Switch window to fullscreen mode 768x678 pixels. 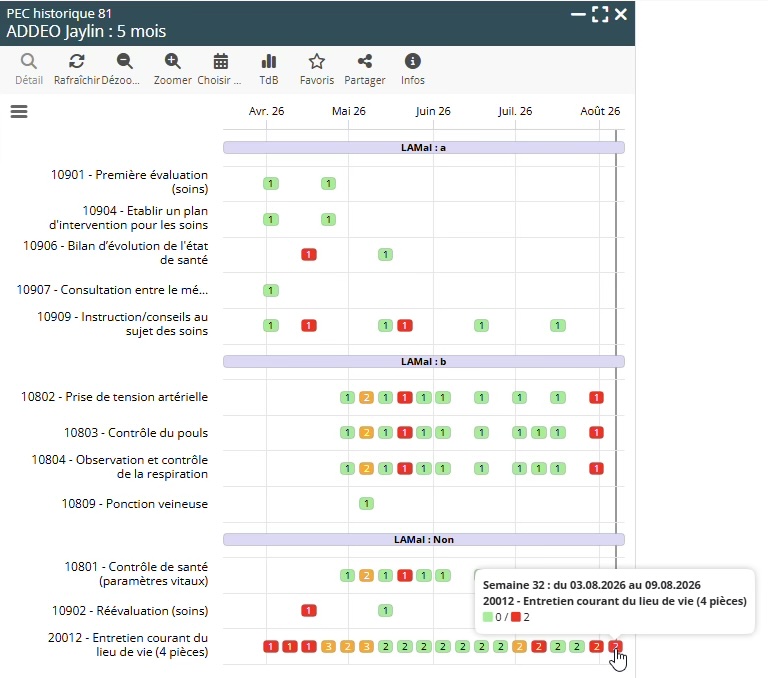[600, 14]
